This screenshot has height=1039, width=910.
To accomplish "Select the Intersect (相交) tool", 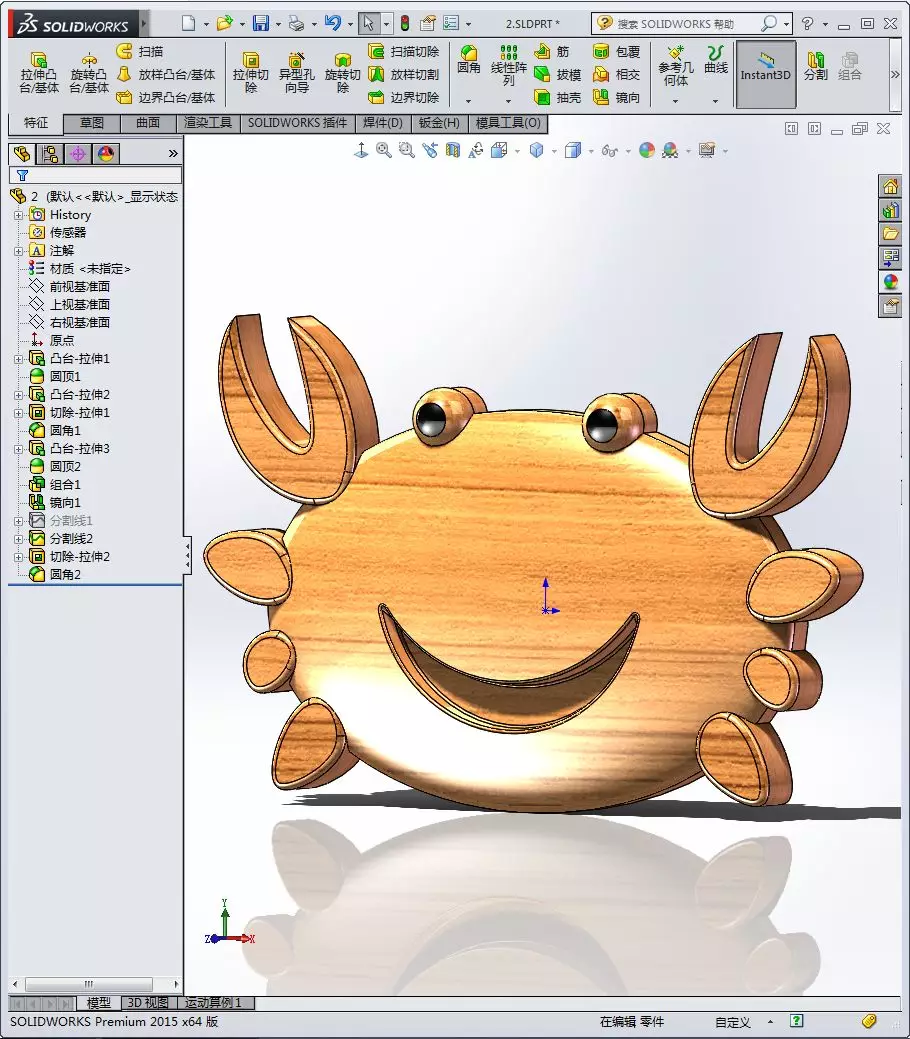I will [616, 74].
